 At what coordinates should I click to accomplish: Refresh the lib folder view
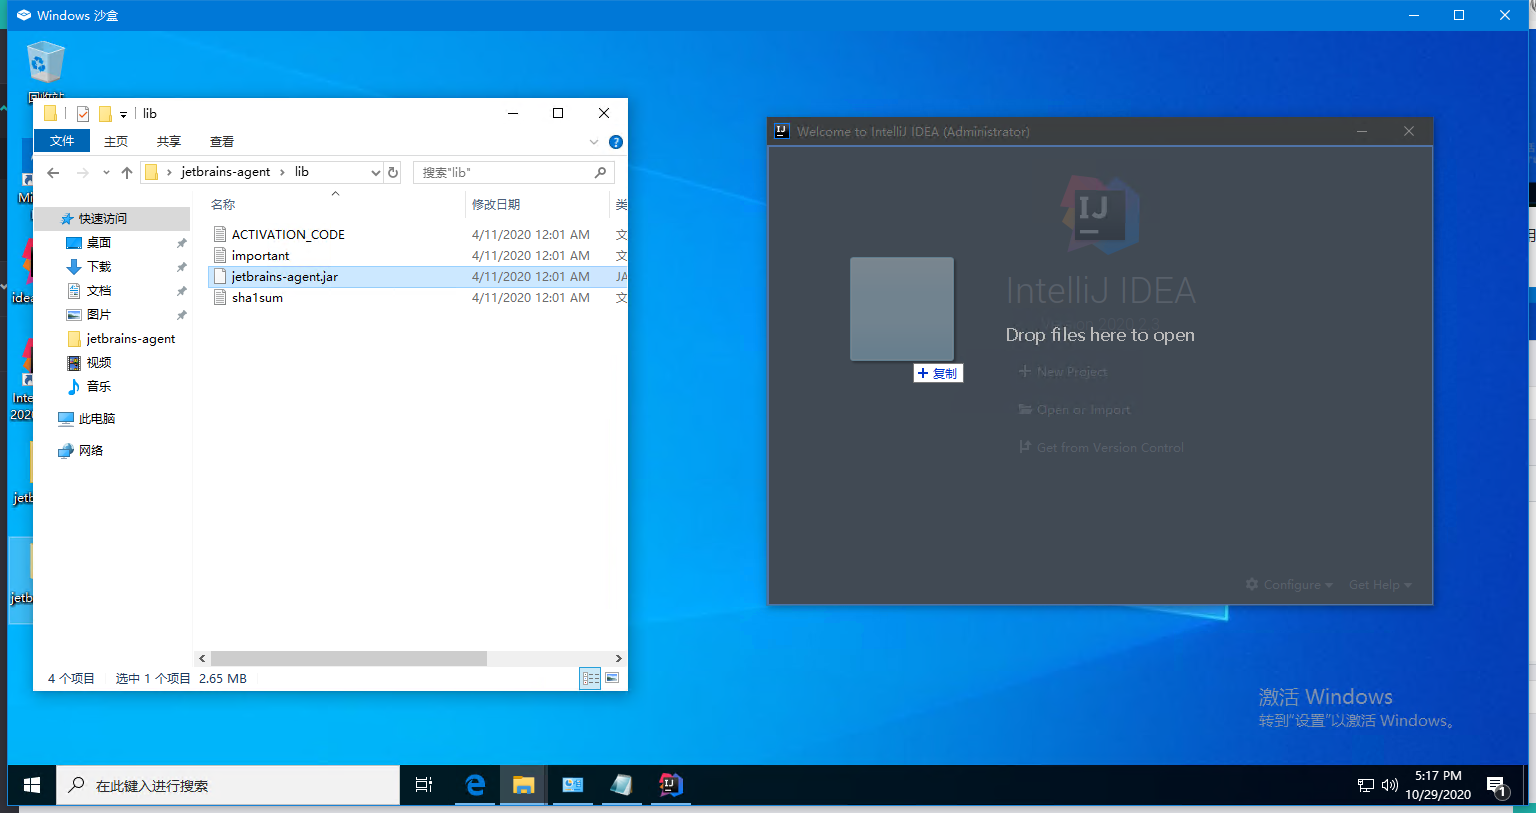pos(393,173)
